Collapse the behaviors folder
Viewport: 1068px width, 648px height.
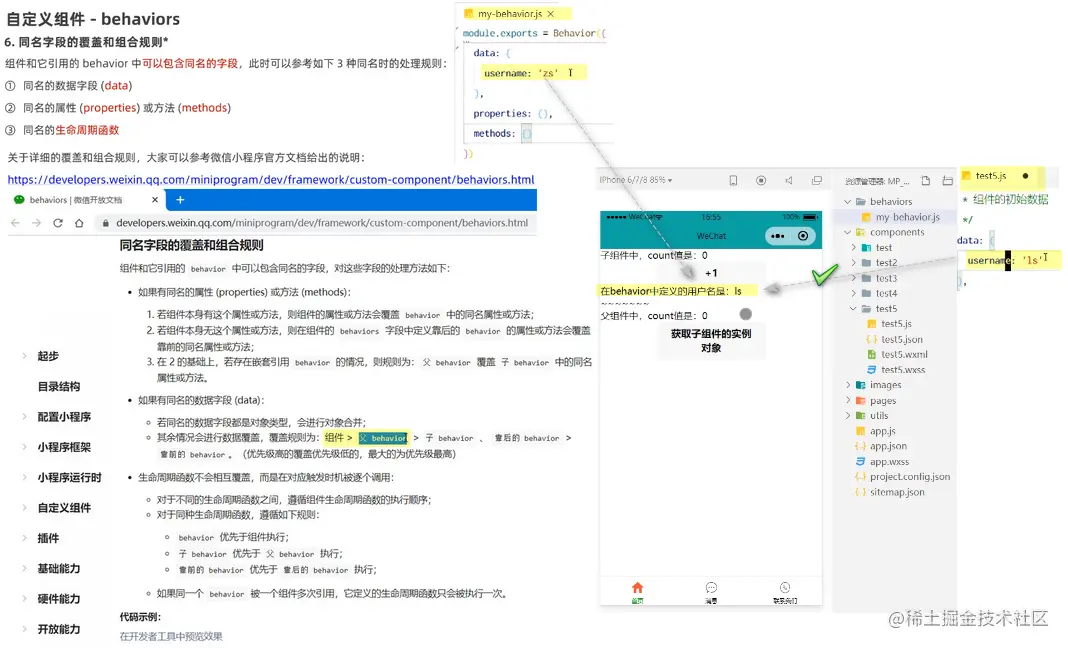point(847,202)
